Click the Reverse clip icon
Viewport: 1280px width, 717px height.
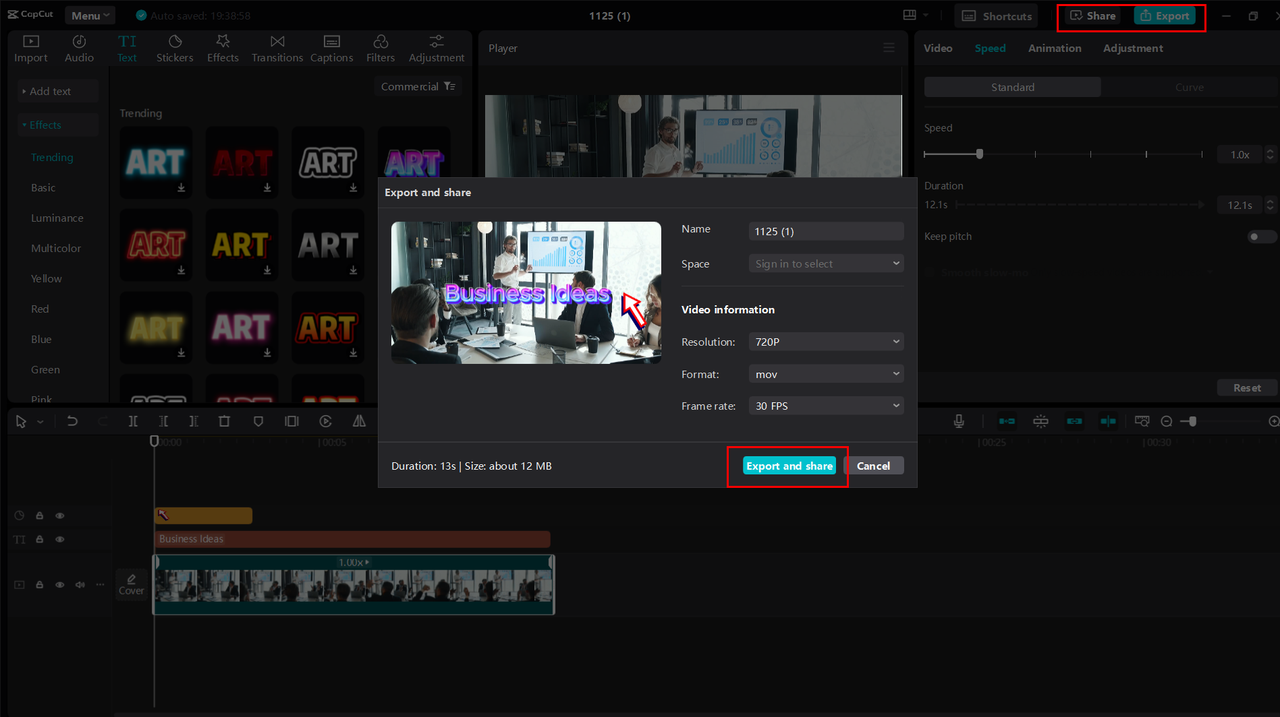326,422
